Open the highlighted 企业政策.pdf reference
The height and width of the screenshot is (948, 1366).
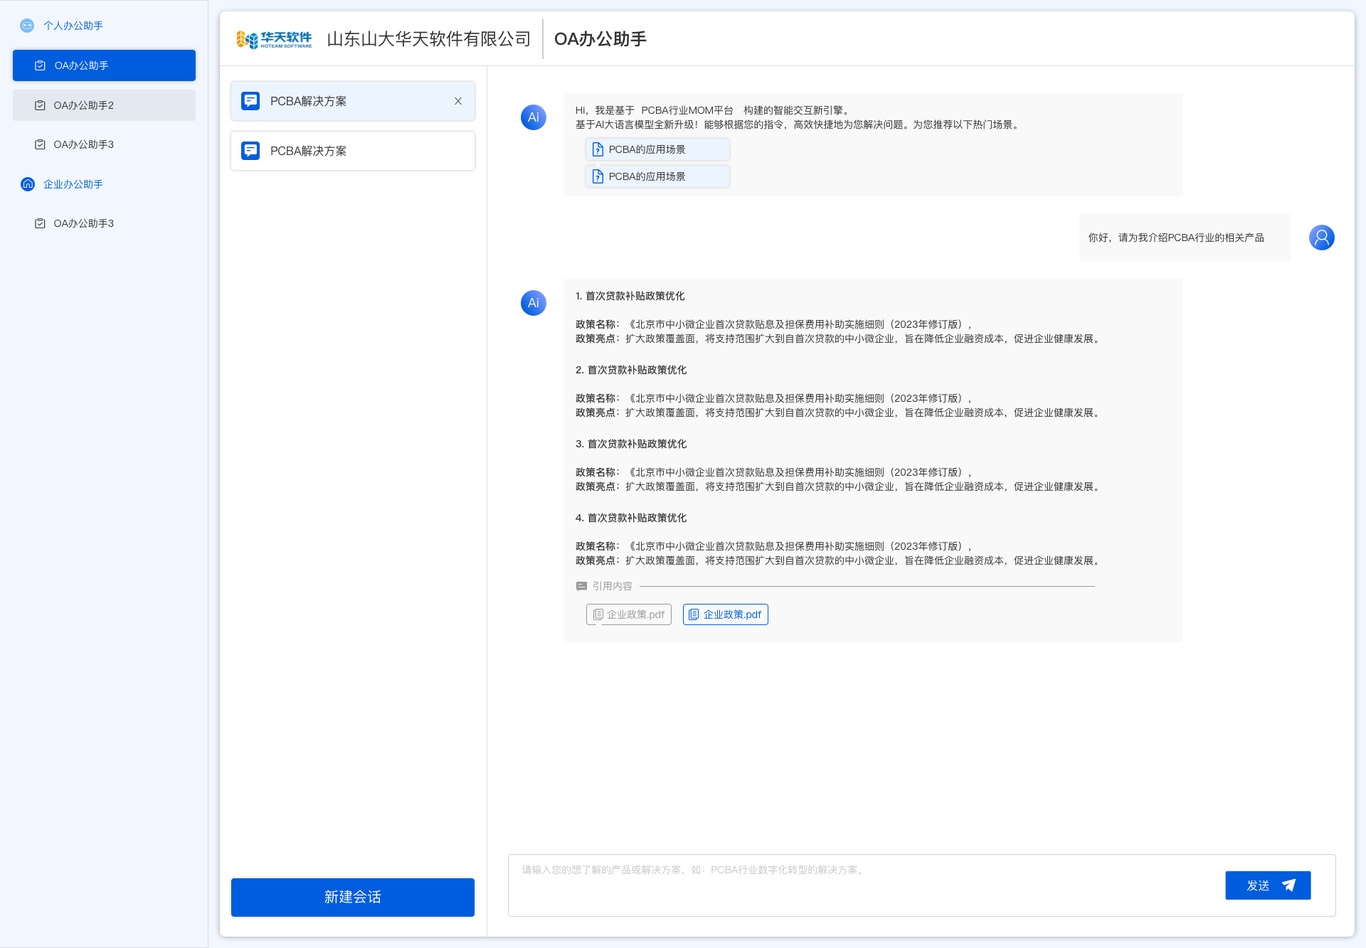[725, 614]
